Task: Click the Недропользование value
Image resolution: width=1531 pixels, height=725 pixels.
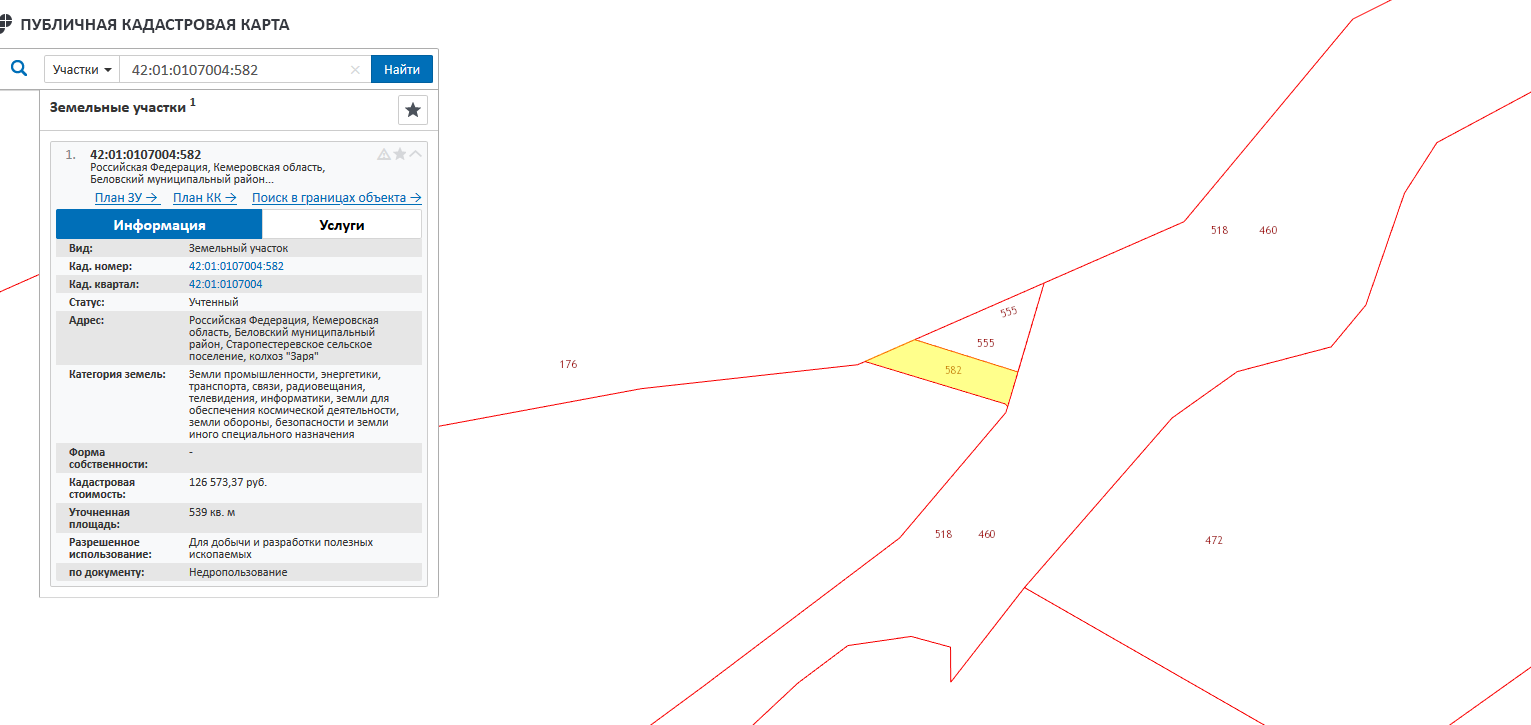Action: point(238,572)
